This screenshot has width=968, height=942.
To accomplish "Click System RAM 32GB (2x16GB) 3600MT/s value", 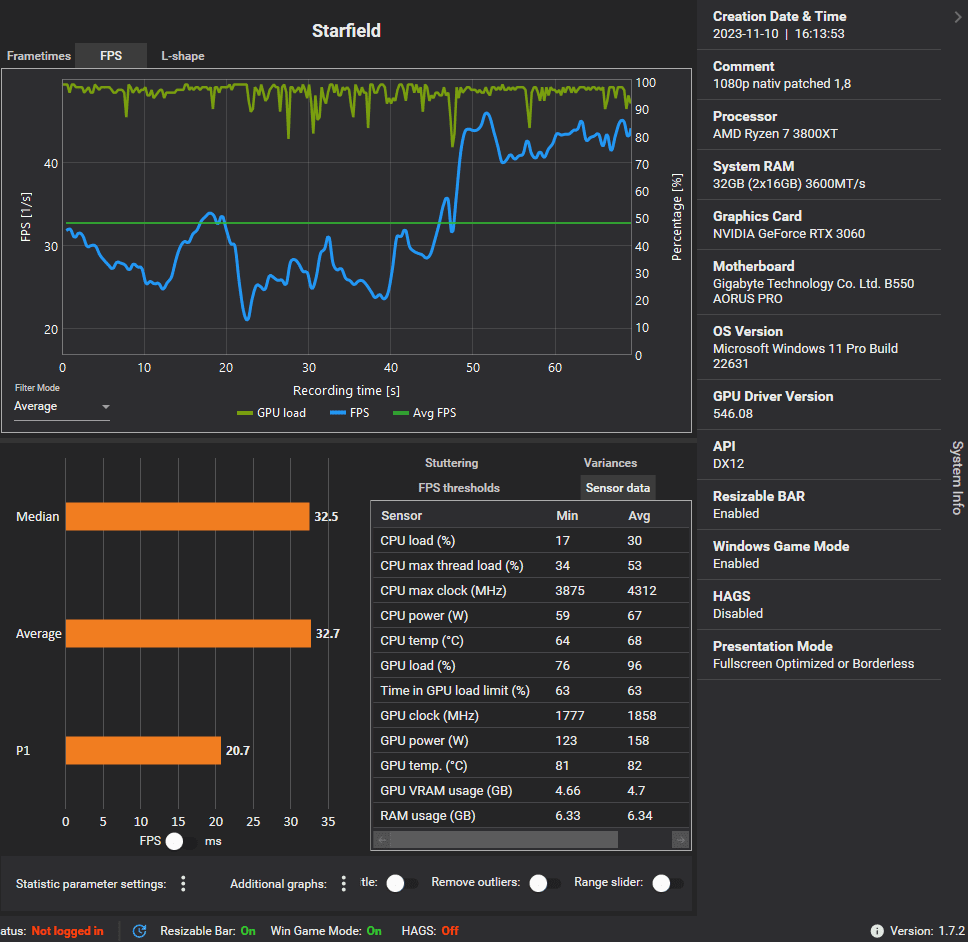I will click(x=789, y=184).
